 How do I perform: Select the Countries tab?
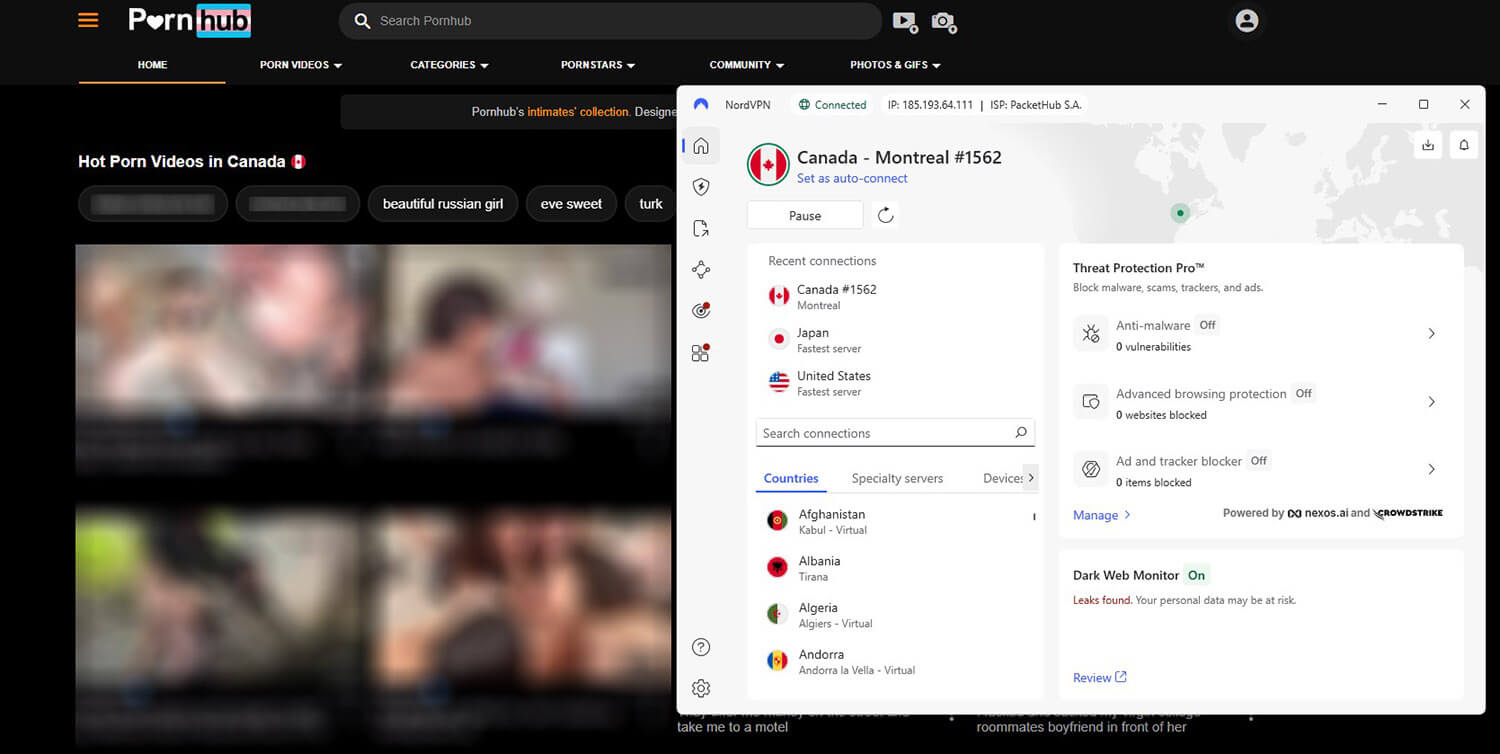[x=790, y=478]
